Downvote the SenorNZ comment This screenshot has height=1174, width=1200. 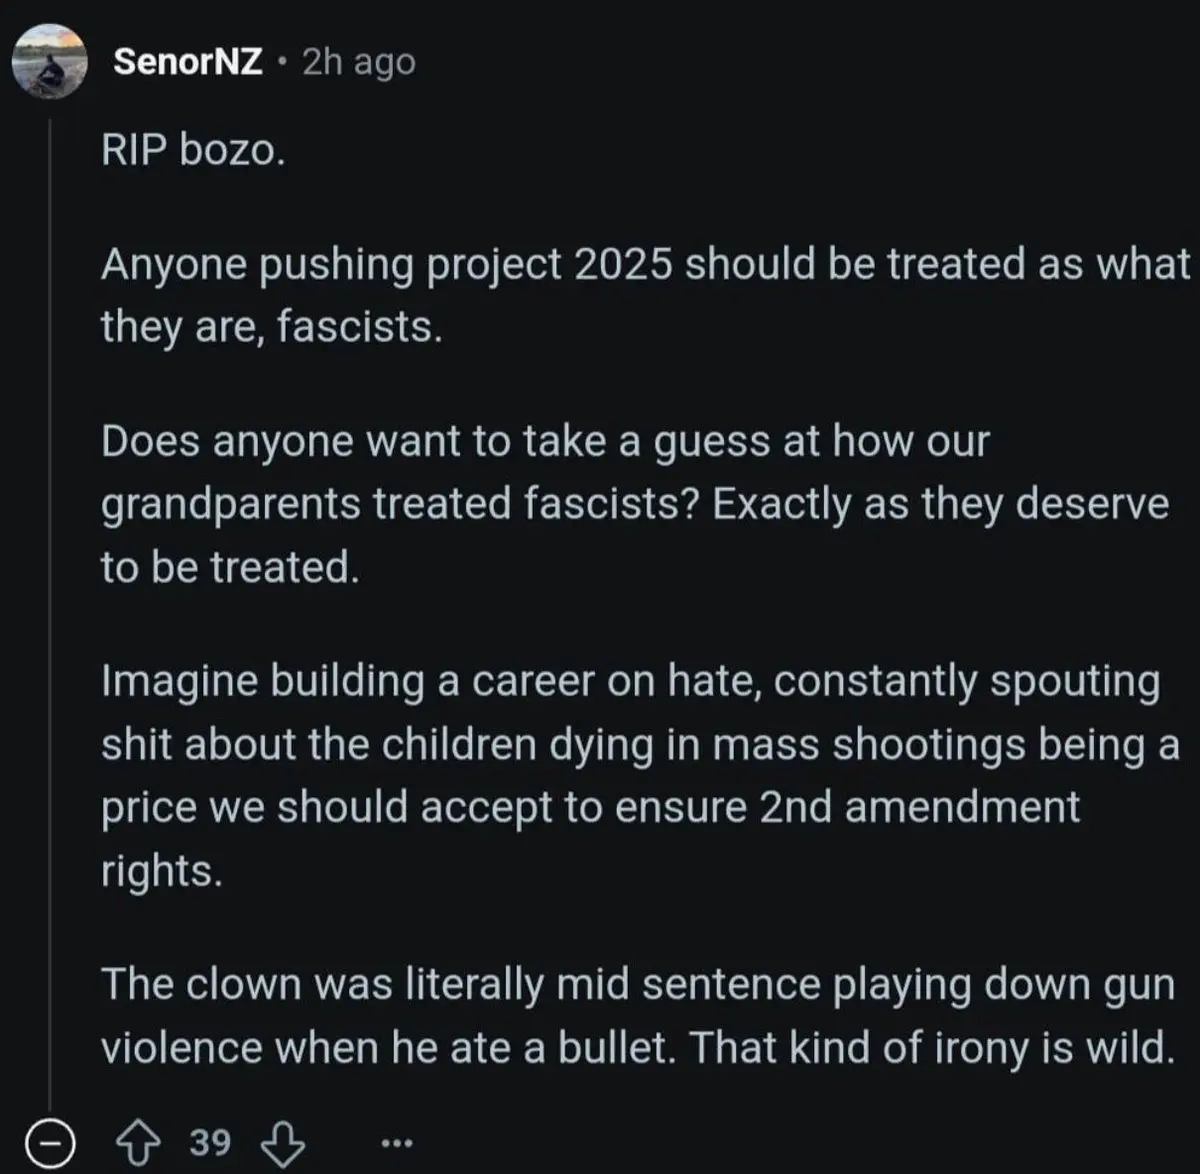click(281, 1141)
